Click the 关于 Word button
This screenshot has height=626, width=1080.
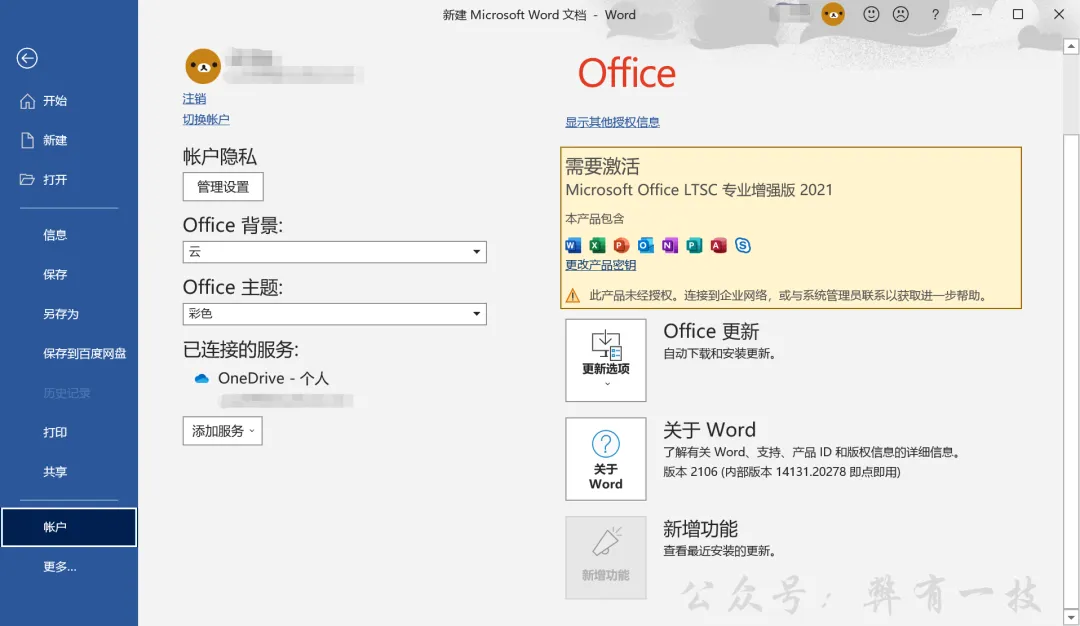pyautogui.click(x=606, y=459)
